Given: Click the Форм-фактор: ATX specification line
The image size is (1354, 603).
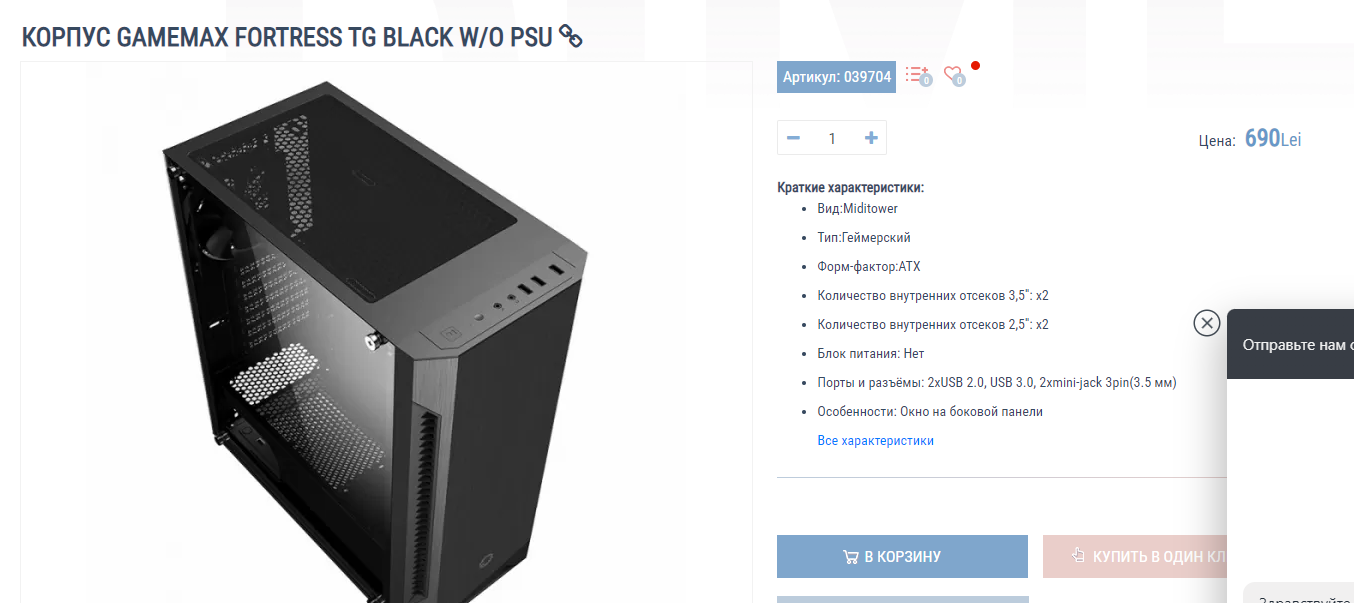Looking at the screenshot, I should pyautogui.click(x=868, y=267).
